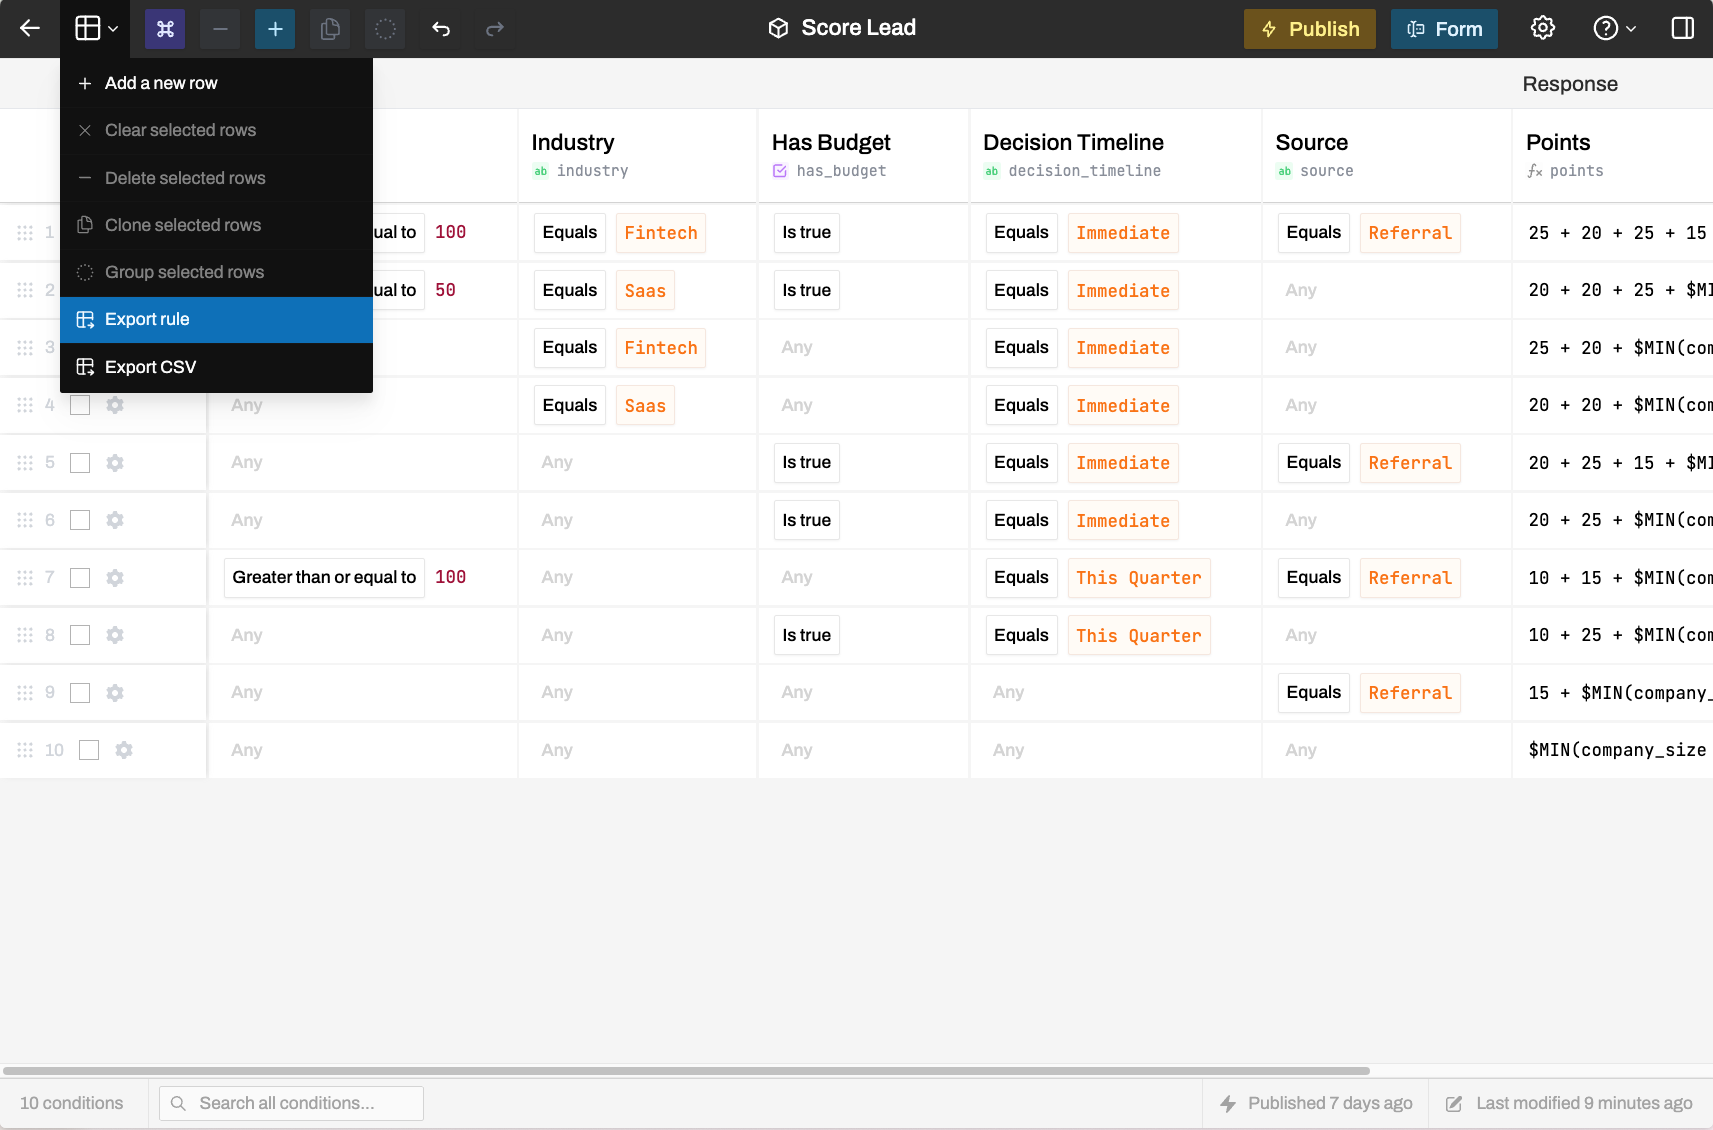Click the remove row minus icon

[x=220, y=29]
